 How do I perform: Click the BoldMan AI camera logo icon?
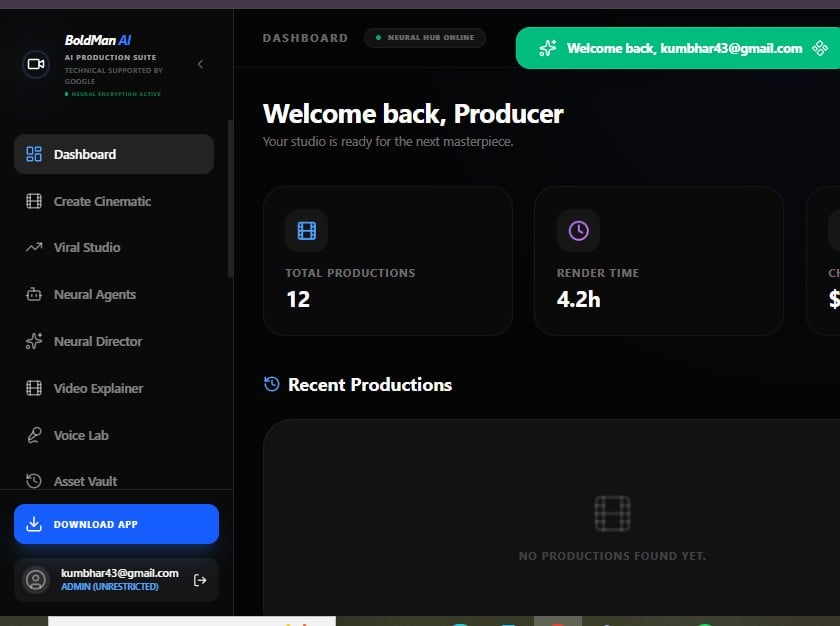(36, 64)
